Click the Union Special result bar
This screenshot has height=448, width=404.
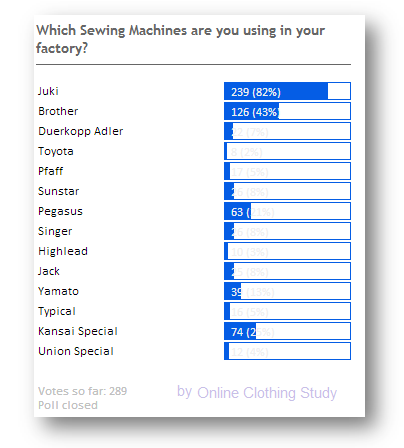pyautogui.click(x=287, y=351)
